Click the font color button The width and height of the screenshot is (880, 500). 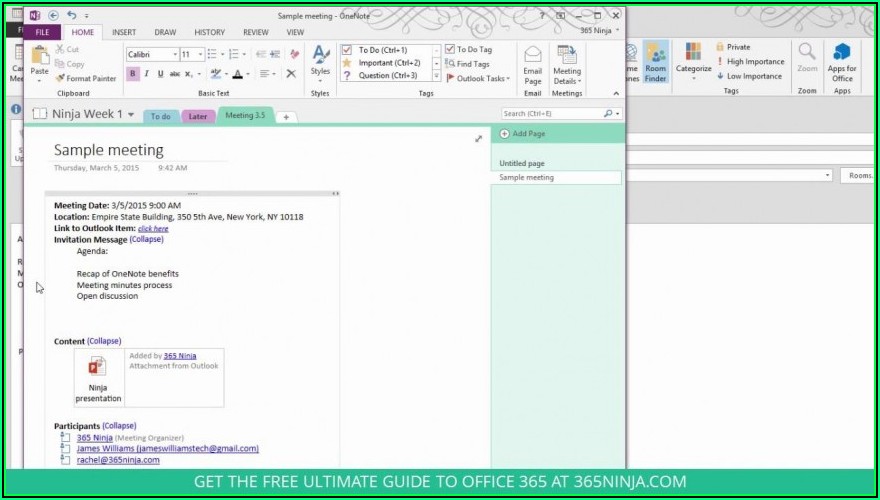pyautogui.click(x=237, y=73)
